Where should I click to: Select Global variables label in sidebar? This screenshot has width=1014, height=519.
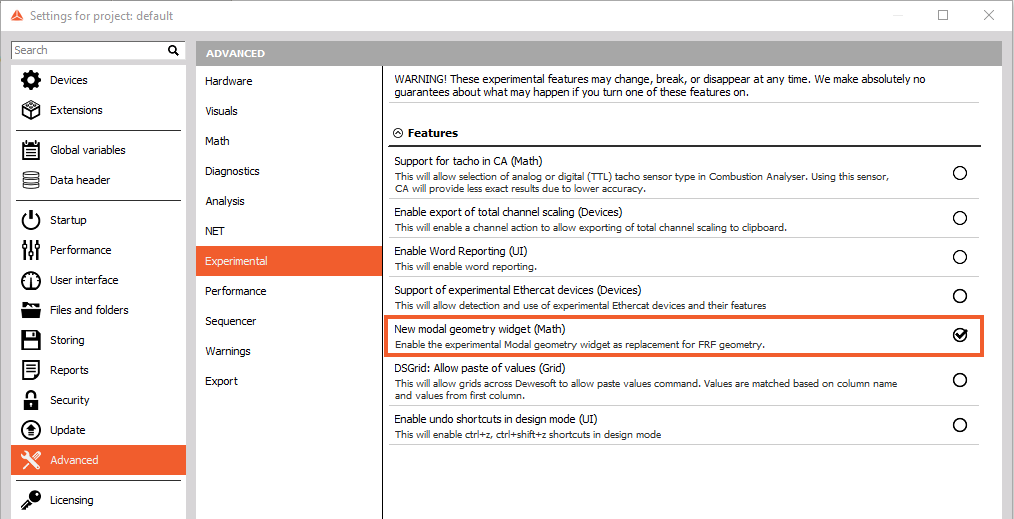point(88,150)
